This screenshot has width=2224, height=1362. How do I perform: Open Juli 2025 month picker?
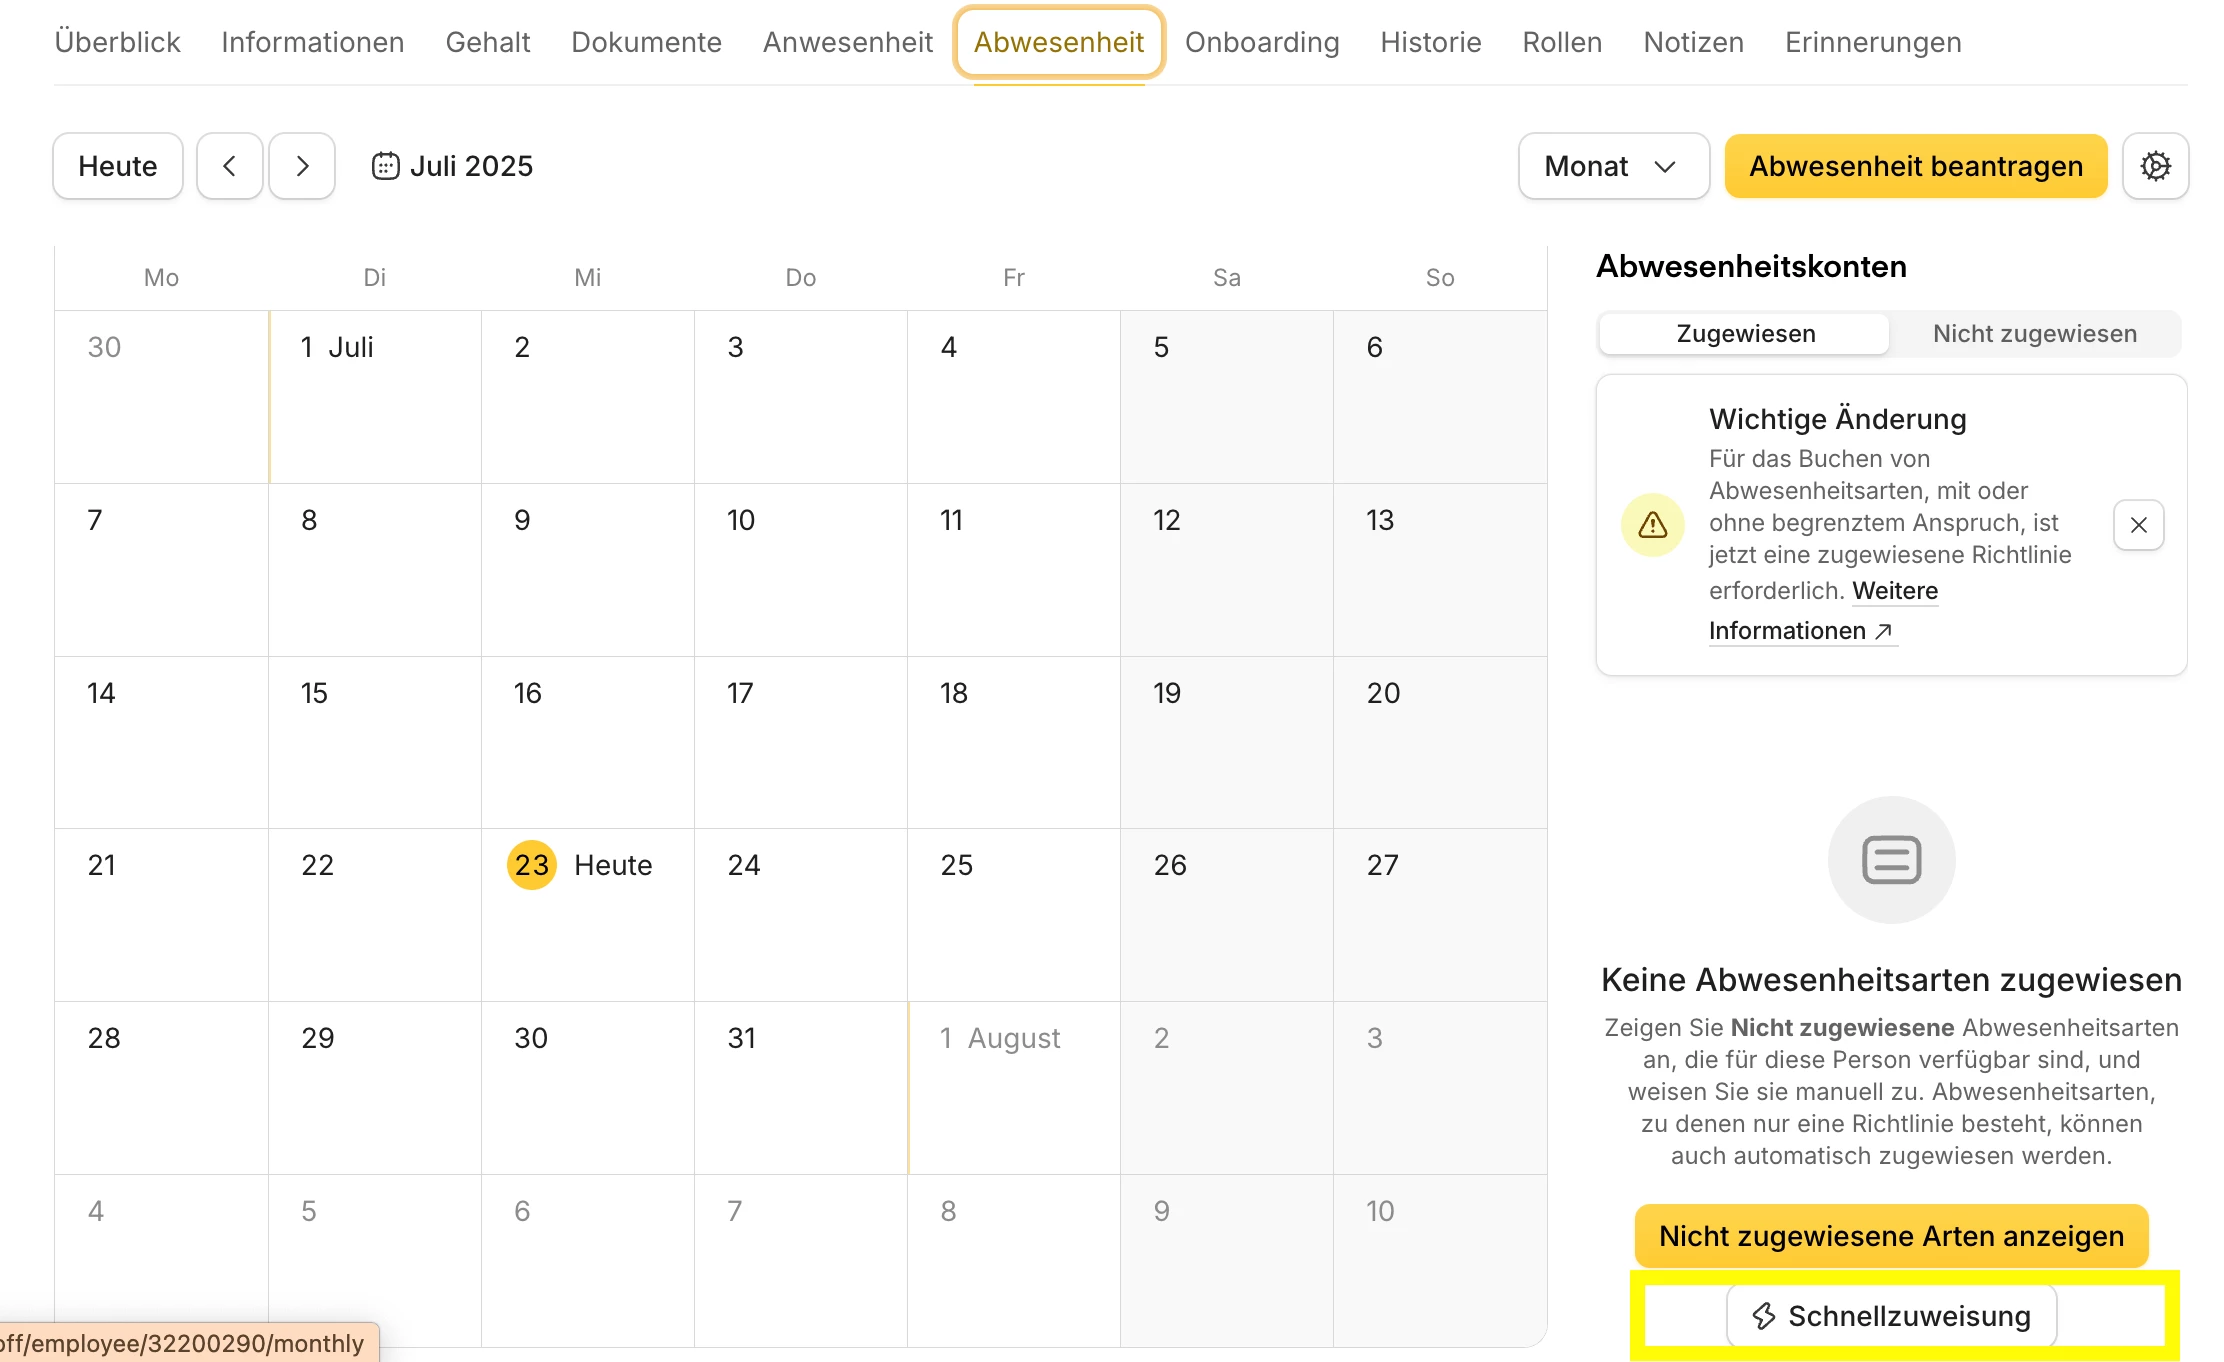471,166
